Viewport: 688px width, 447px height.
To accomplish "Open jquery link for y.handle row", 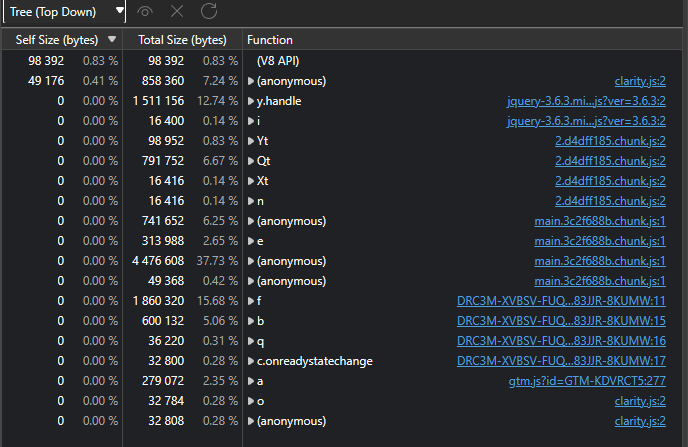I will pos(586,100).
